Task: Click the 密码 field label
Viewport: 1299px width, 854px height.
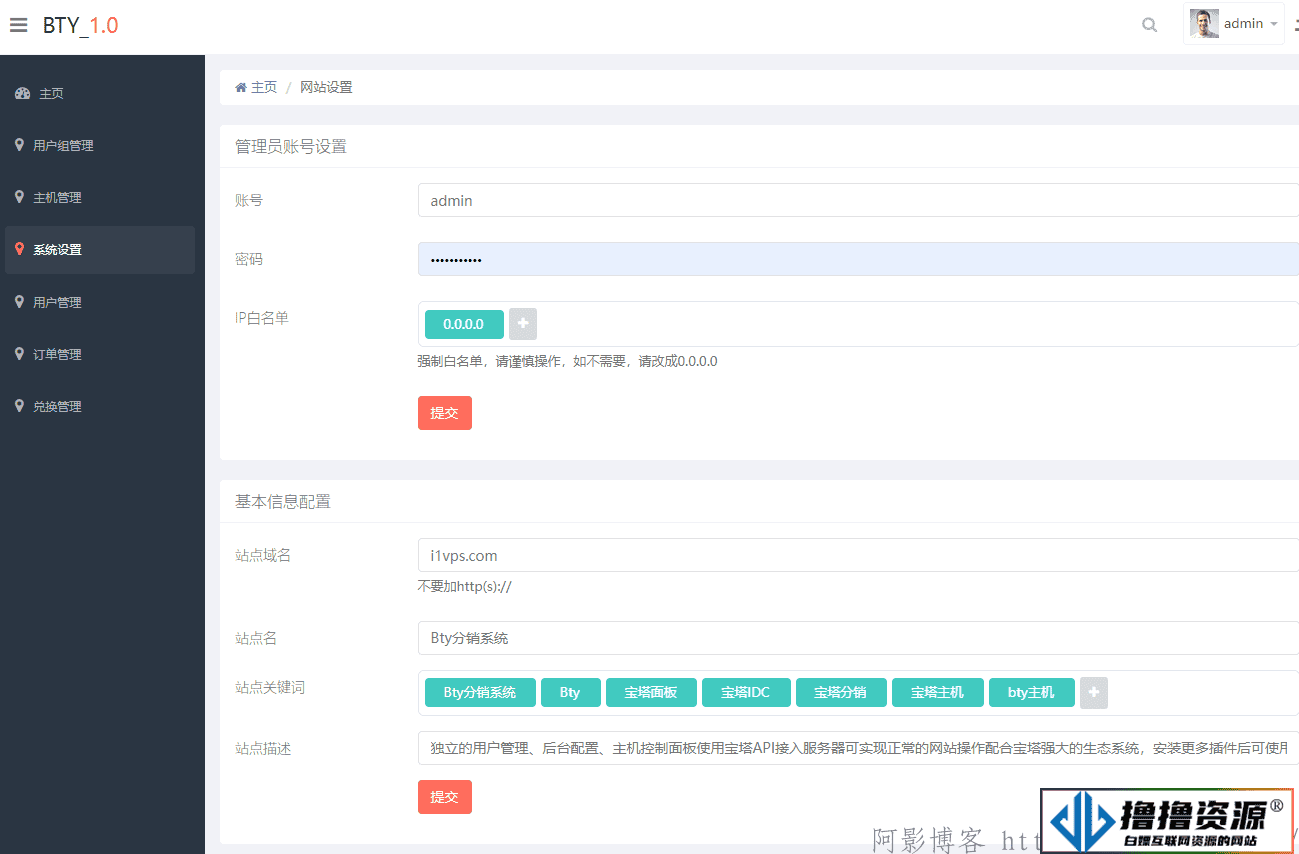Action: 249,259
